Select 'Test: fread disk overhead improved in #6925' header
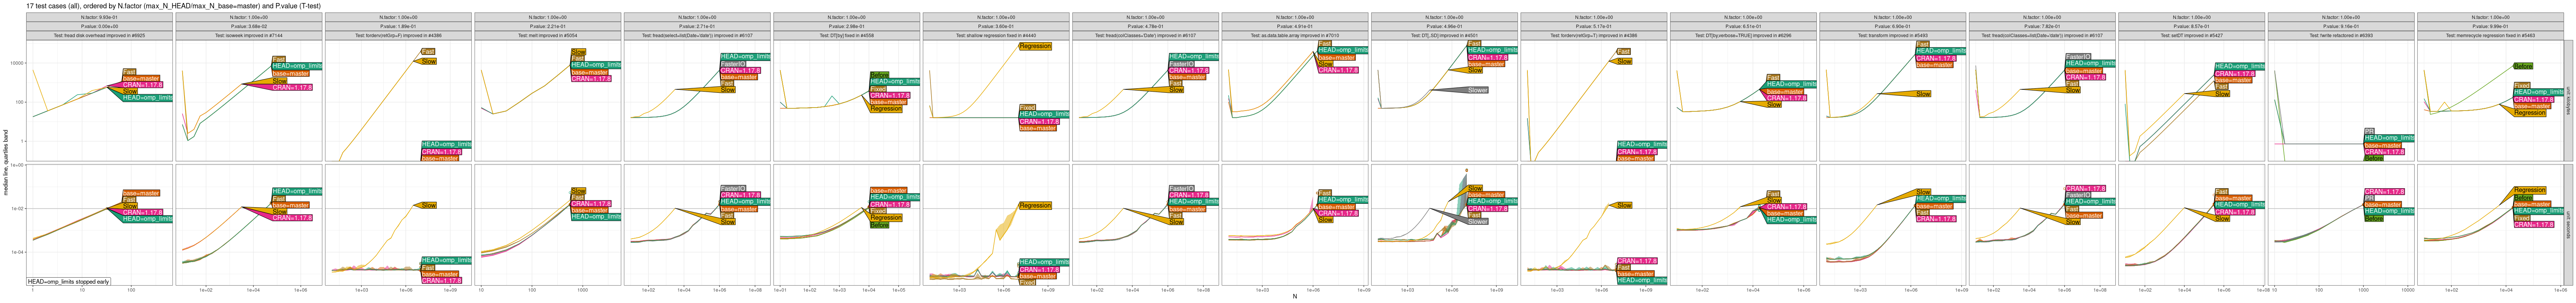Screen dimensions: 2576x303 click(100, 35)
